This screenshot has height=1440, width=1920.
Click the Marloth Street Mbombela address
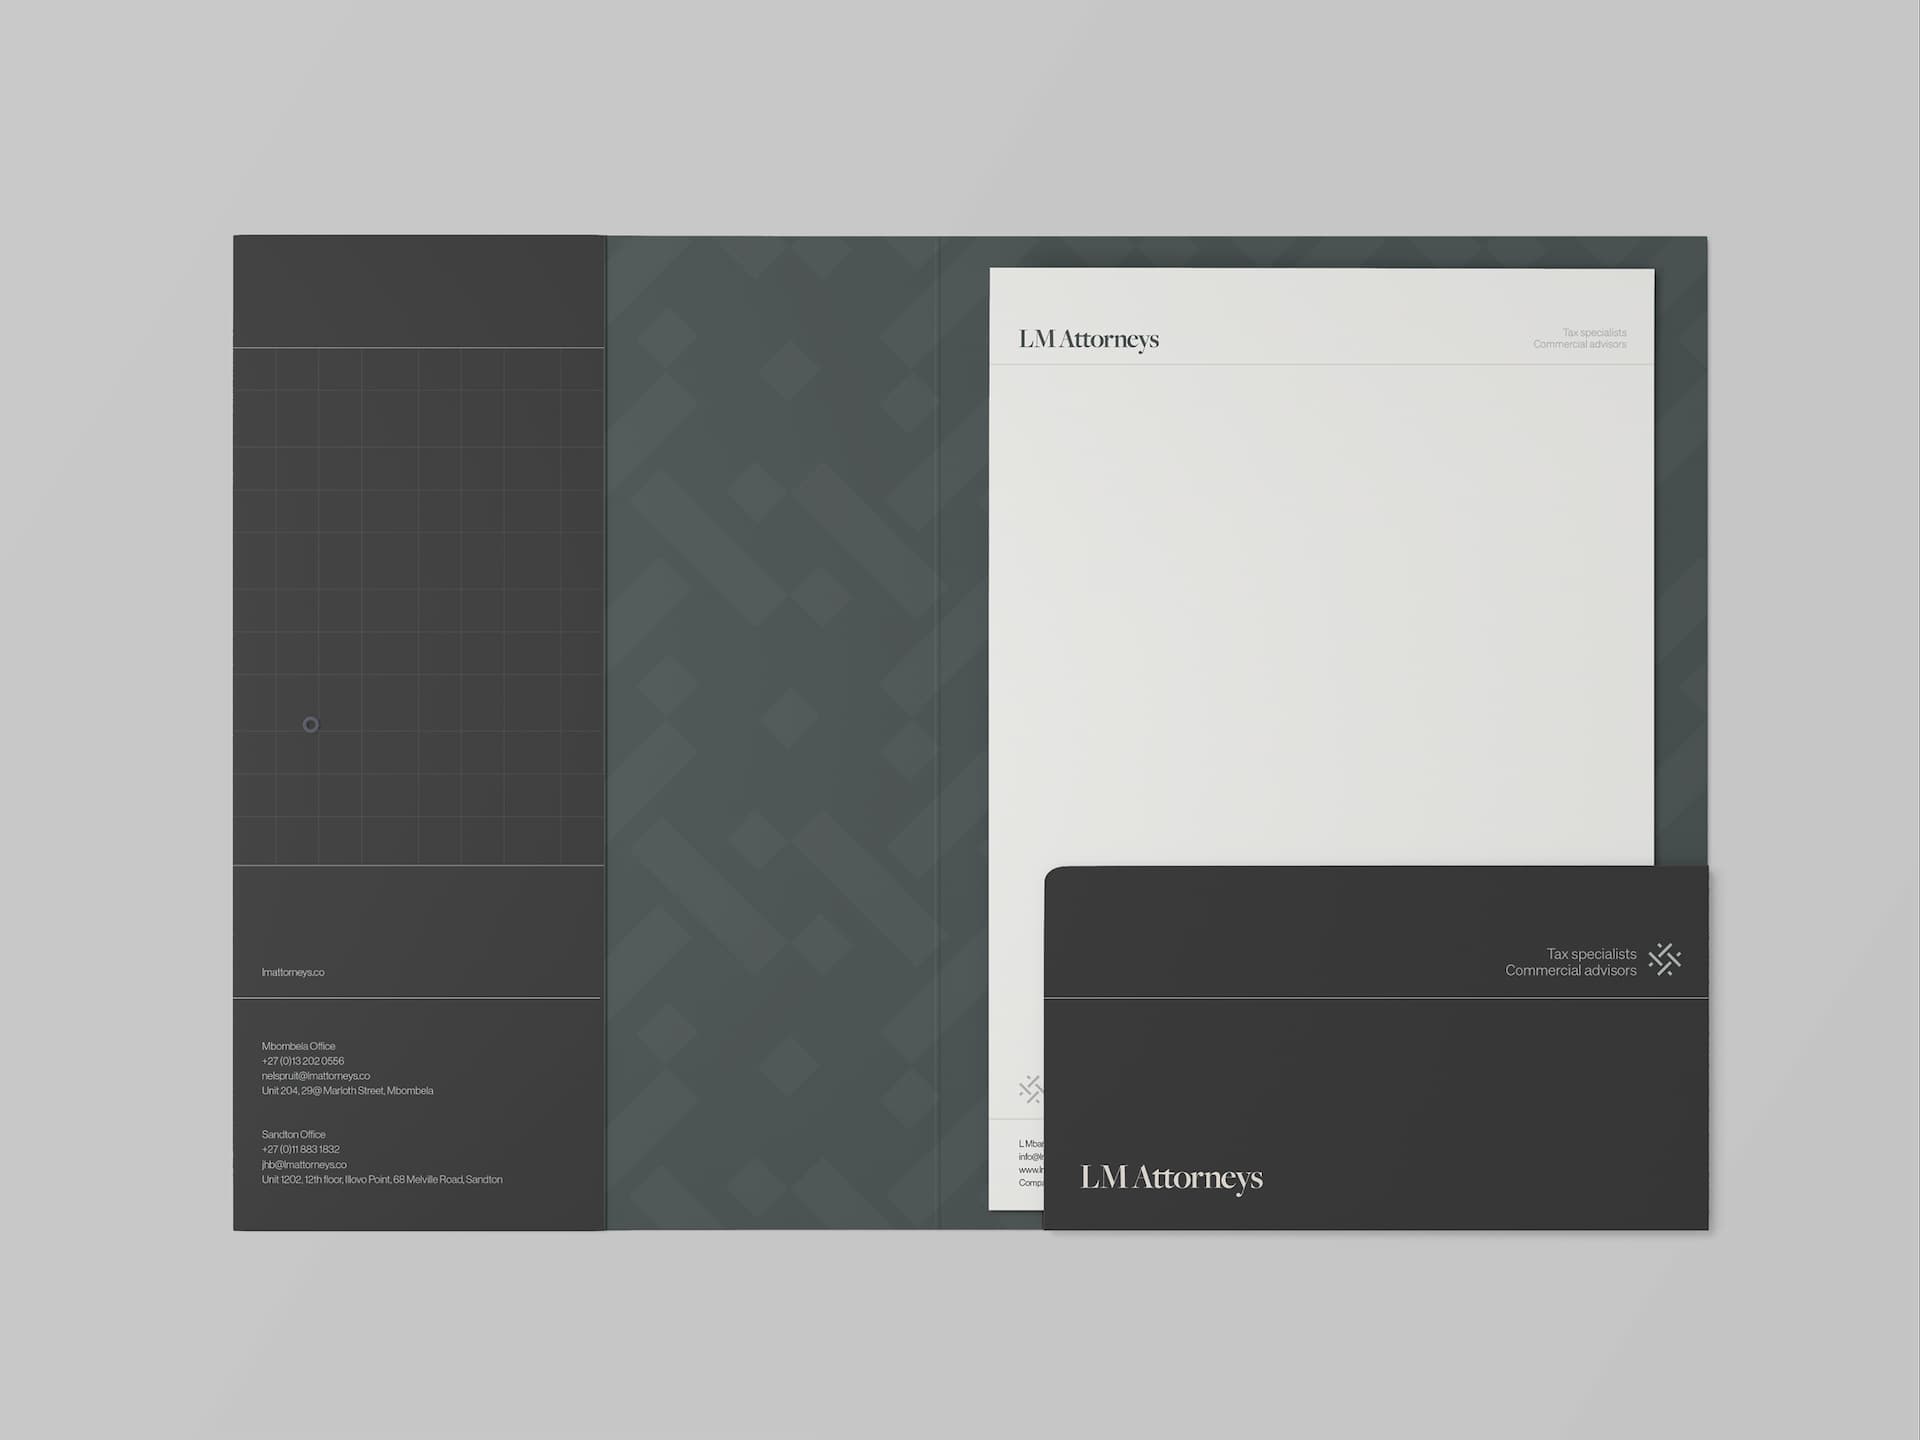pyautogui.click(x=347, y=1091)
